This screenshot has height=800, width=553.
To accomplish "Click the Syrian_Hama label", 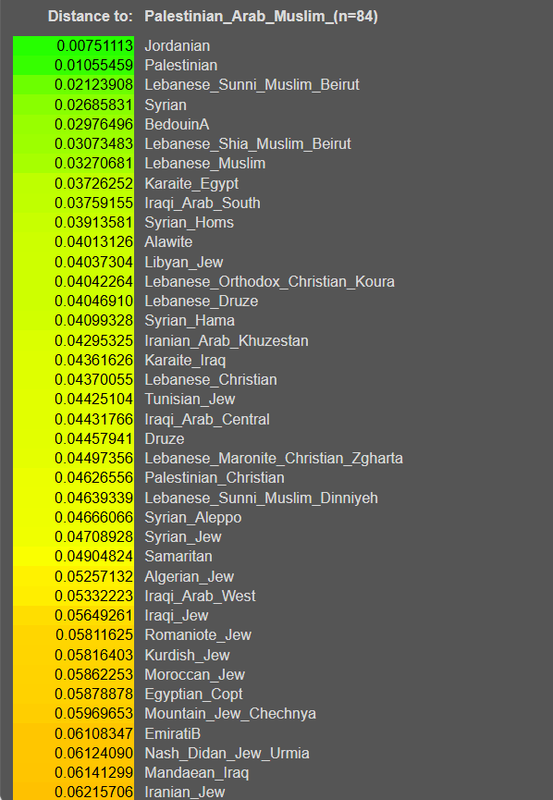I will tap(190, 320).
